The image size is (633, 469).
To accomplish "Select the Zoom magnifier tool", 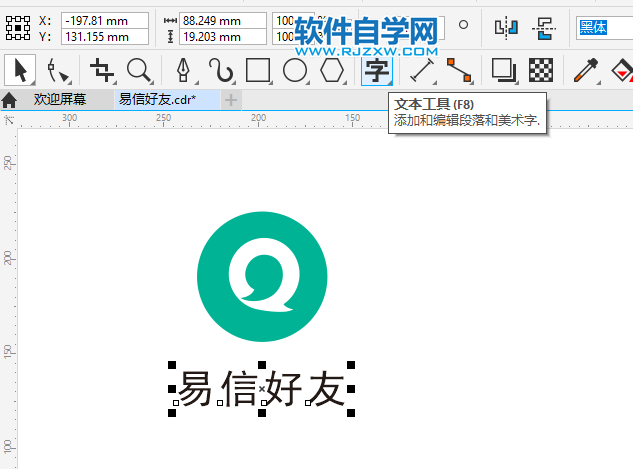I will (x=139, y=70).
